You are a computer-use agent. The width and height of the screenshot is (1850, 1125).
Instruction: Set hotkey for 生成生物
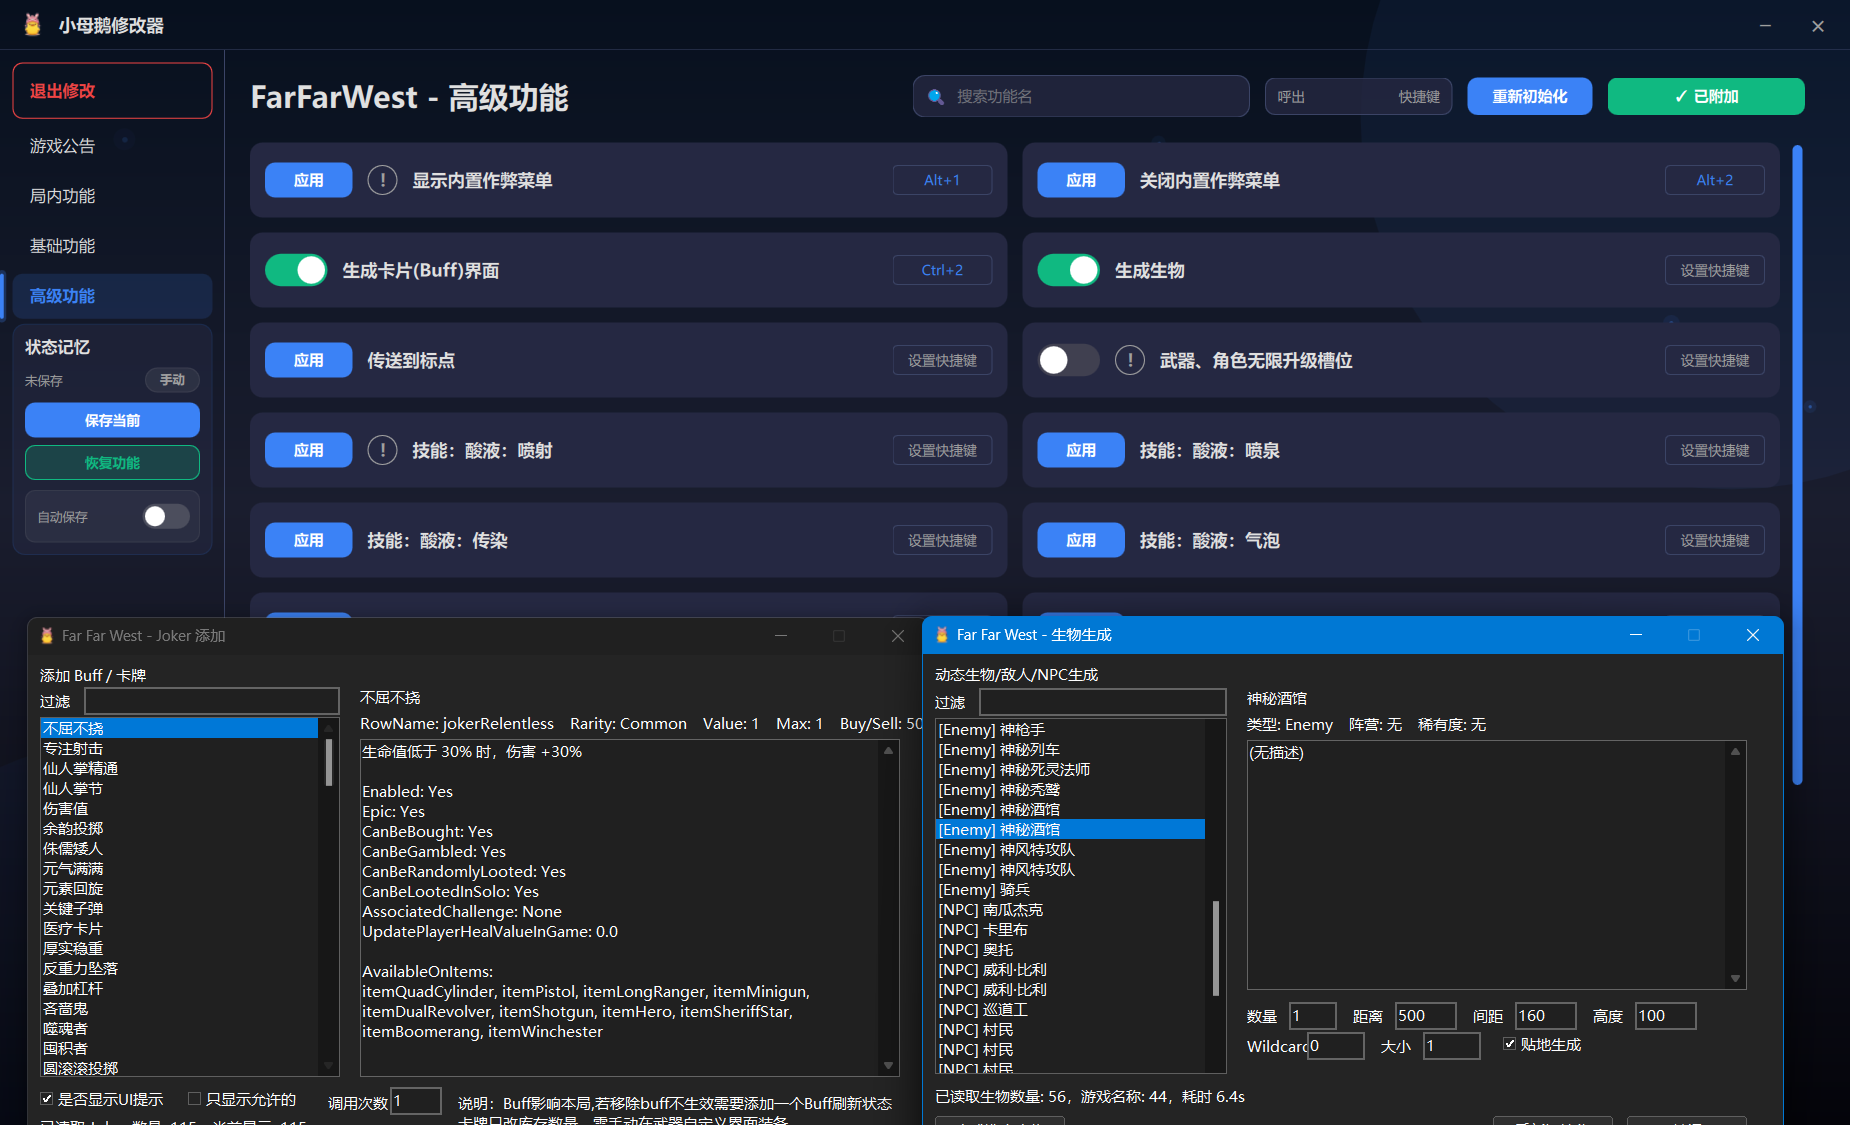[1714, 270]
